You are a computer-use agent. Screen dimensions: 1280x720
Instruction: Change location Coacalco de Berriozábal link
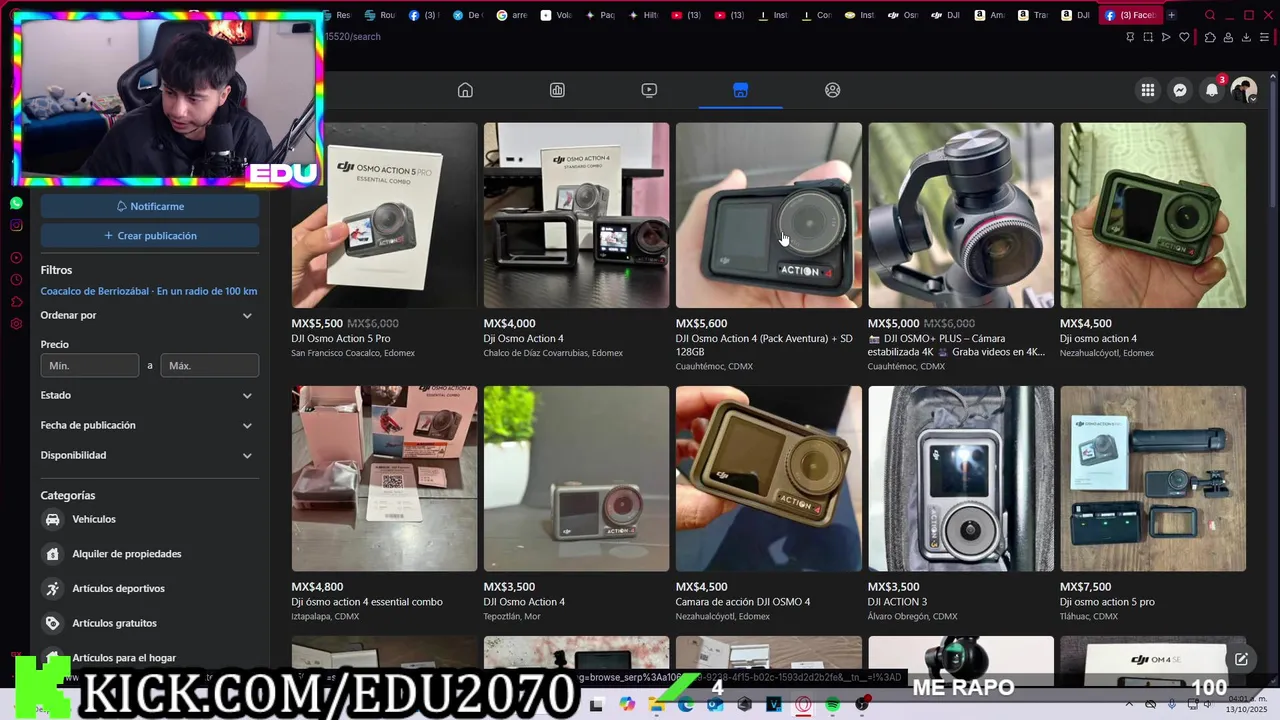click(x=149, y=292)
